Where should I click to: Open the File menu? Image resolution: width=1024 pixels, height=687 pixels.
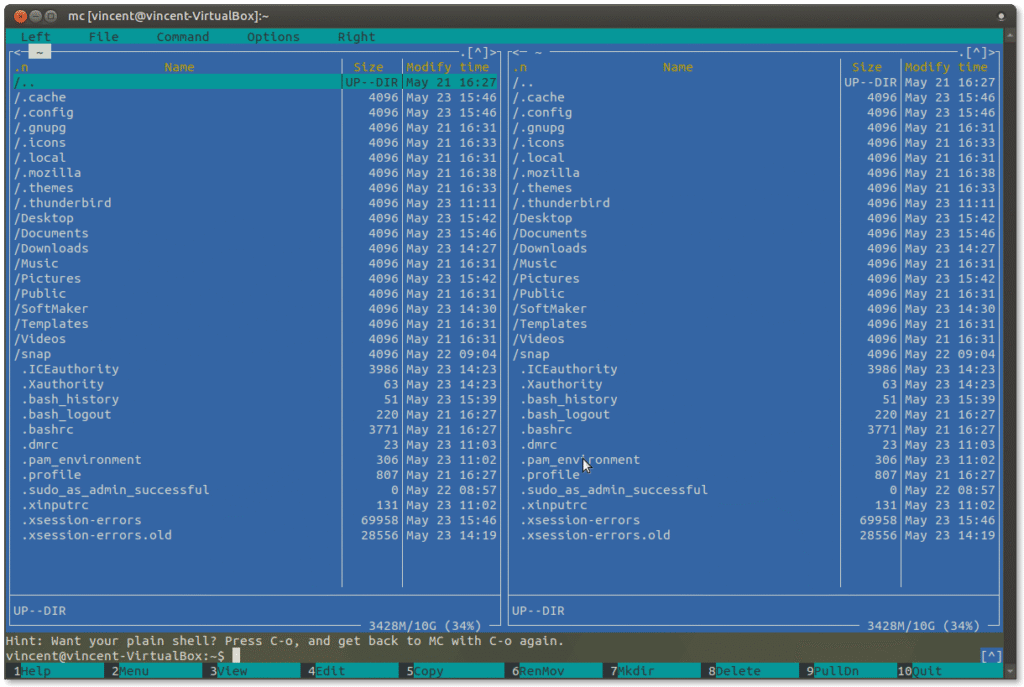pos(103,37)
